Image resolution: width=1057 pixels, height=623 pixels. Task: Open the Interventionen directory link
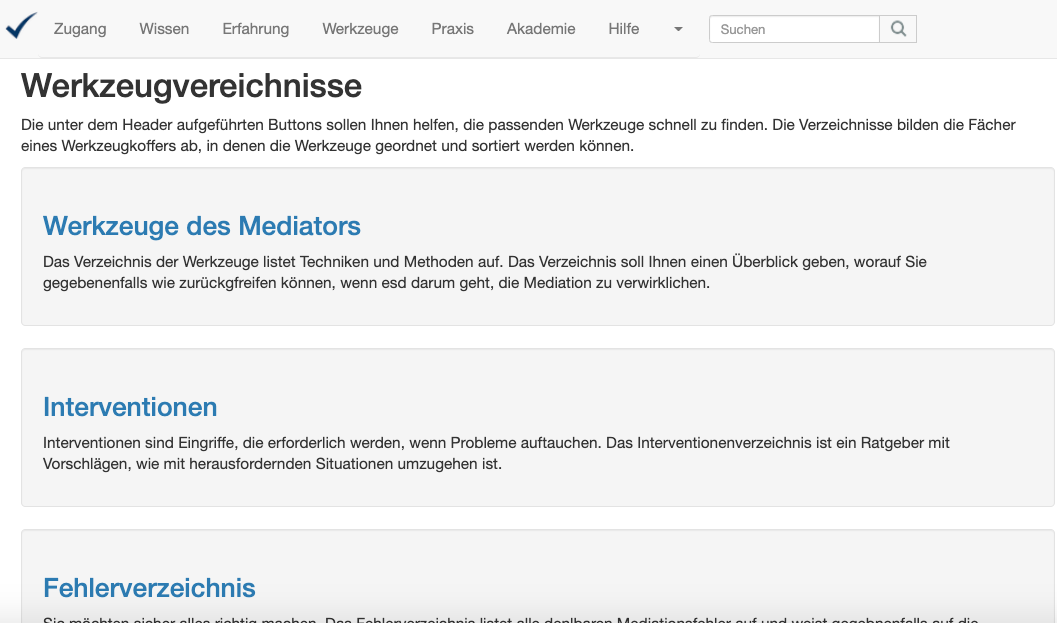coord(129,407)
